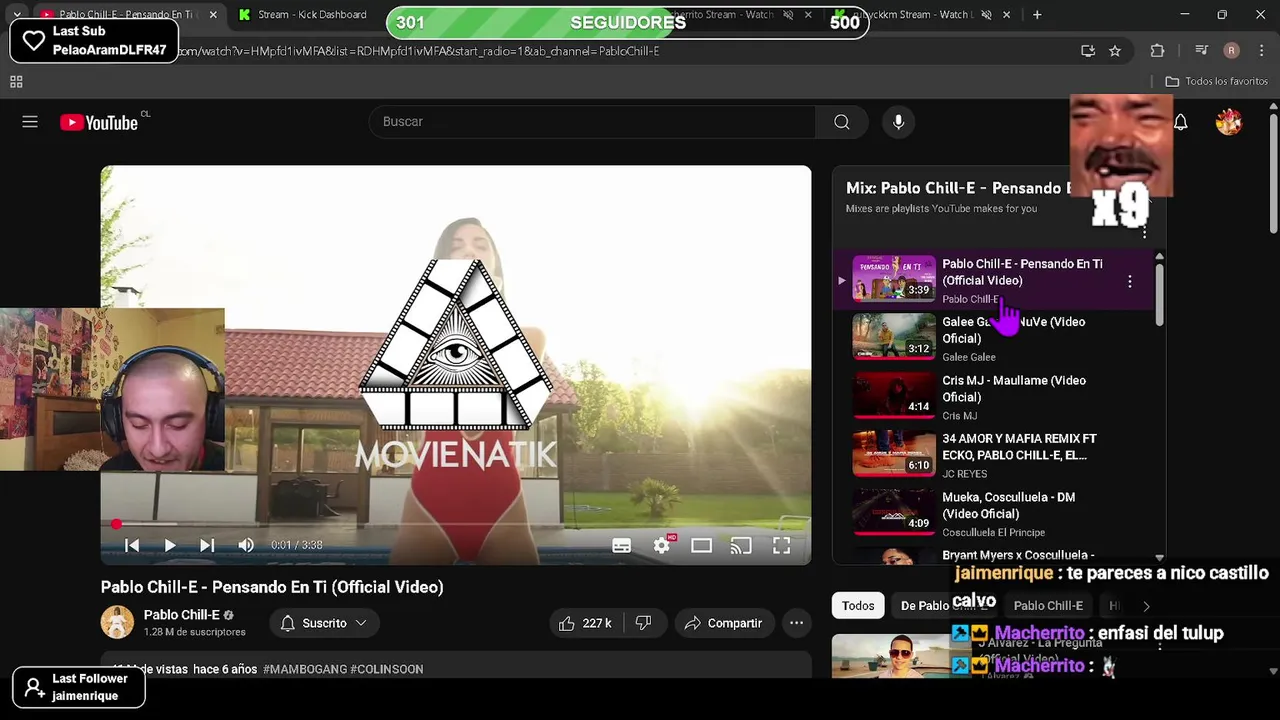Open media controls icon in toolbar
This screenshot has width=1280, height=720.
click(x=1202, y=51)
